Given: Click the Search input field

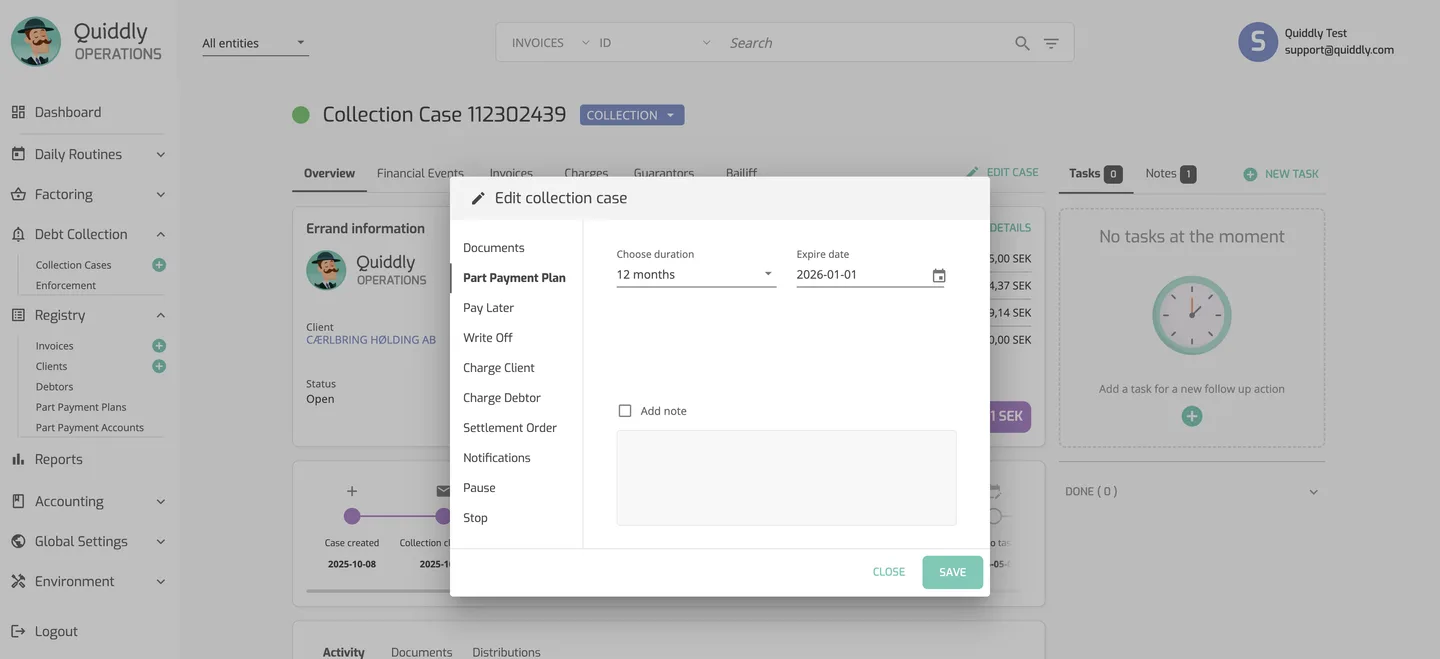Looking at the screenshot, I should pos(865,43).
